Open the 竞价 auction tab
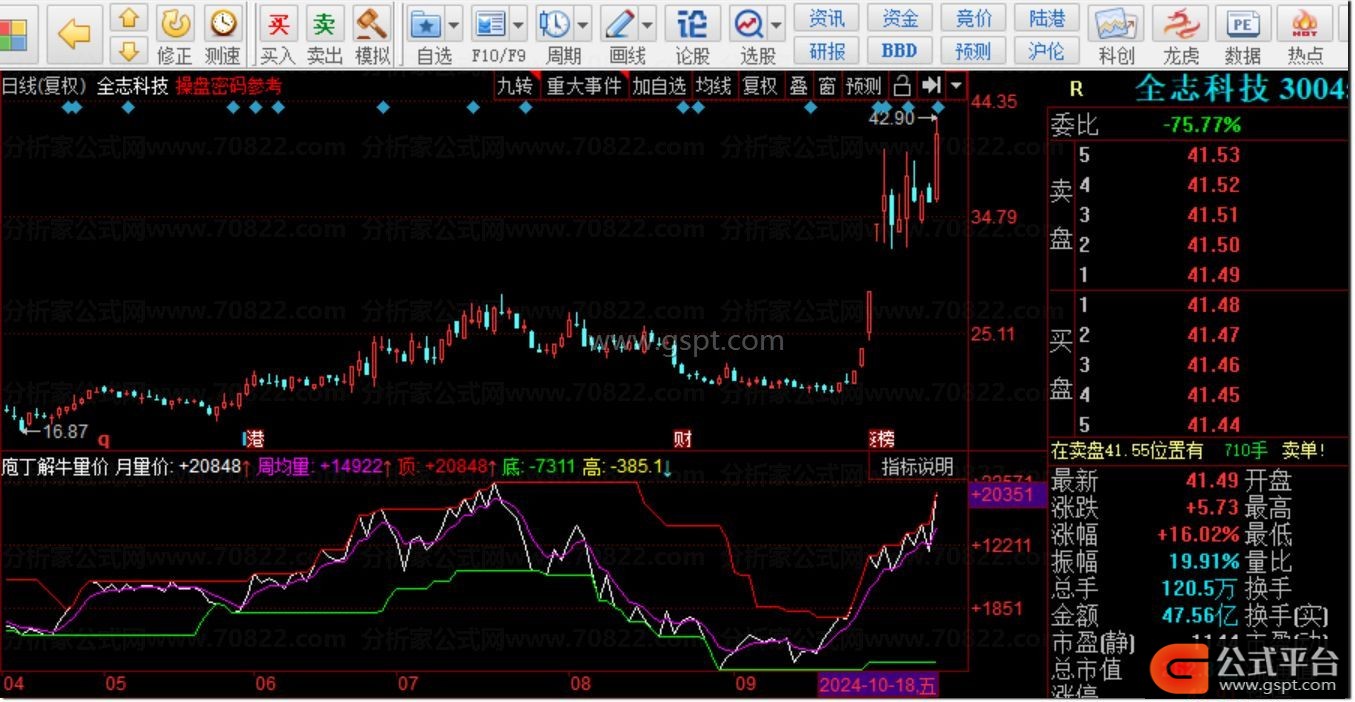Screen dimensions: 1355x702 [973, 18]
